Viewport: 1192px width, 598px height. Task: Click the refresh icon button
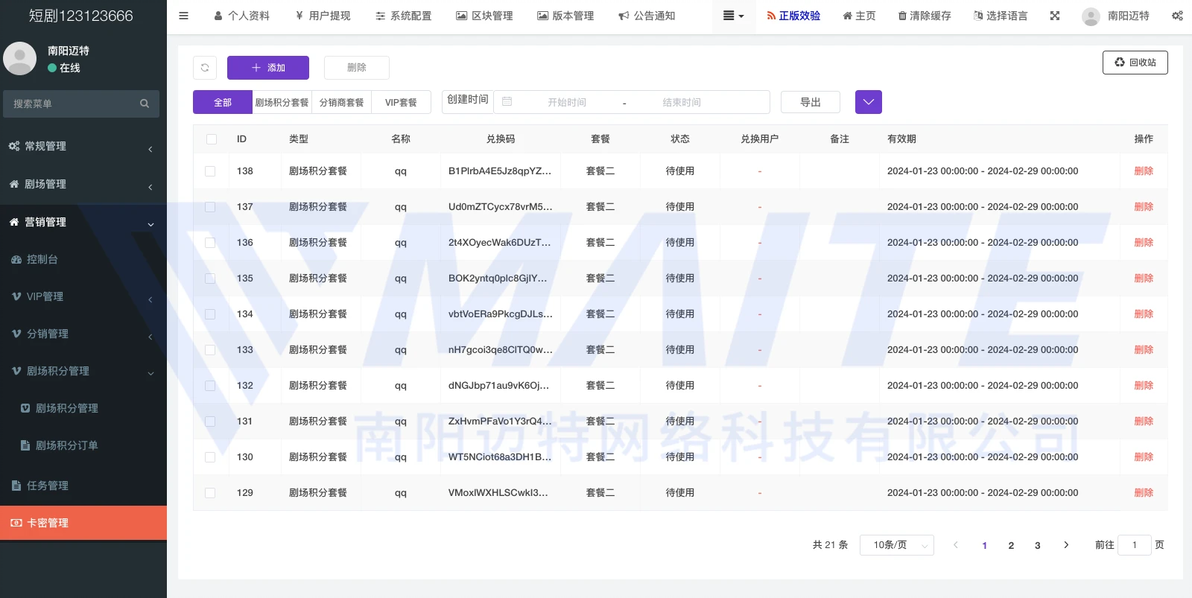tap(205, 67)
